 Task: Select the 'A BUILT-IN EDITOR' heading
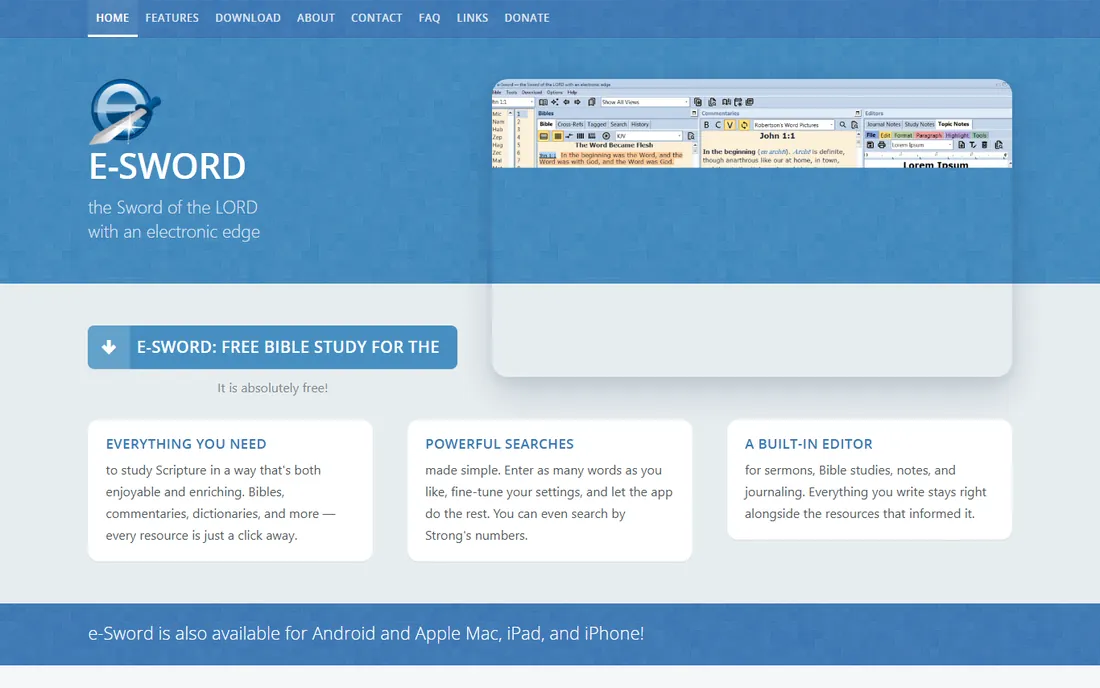pyautogui.click(x=809, y=444)
